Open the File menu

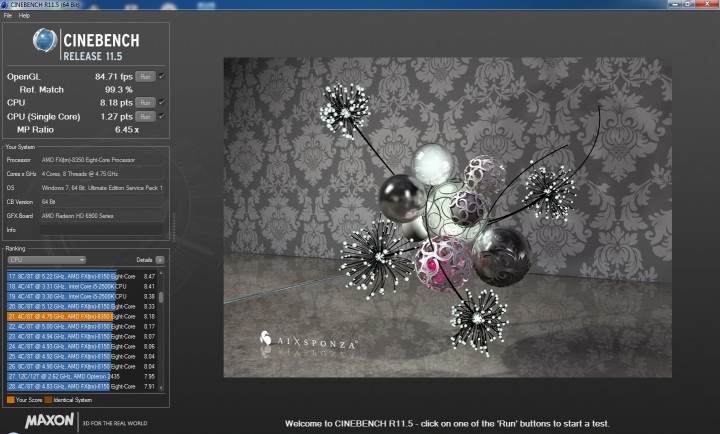click(8, 16)
